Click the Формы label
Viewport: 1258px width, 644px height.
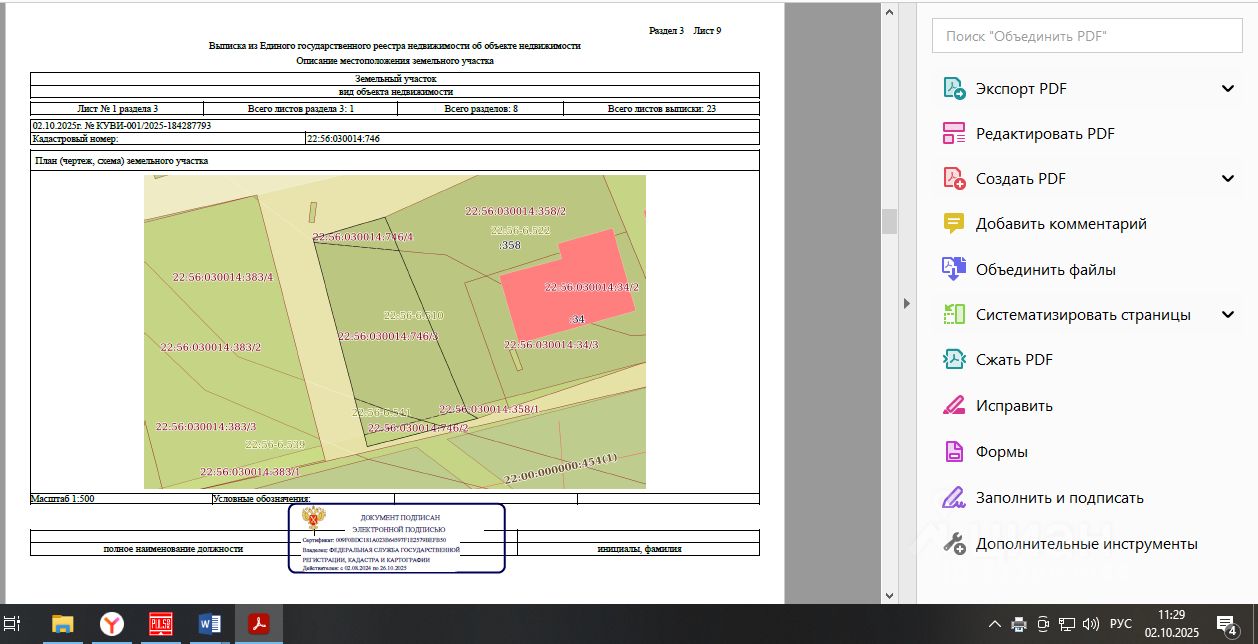coord(1002,452)
